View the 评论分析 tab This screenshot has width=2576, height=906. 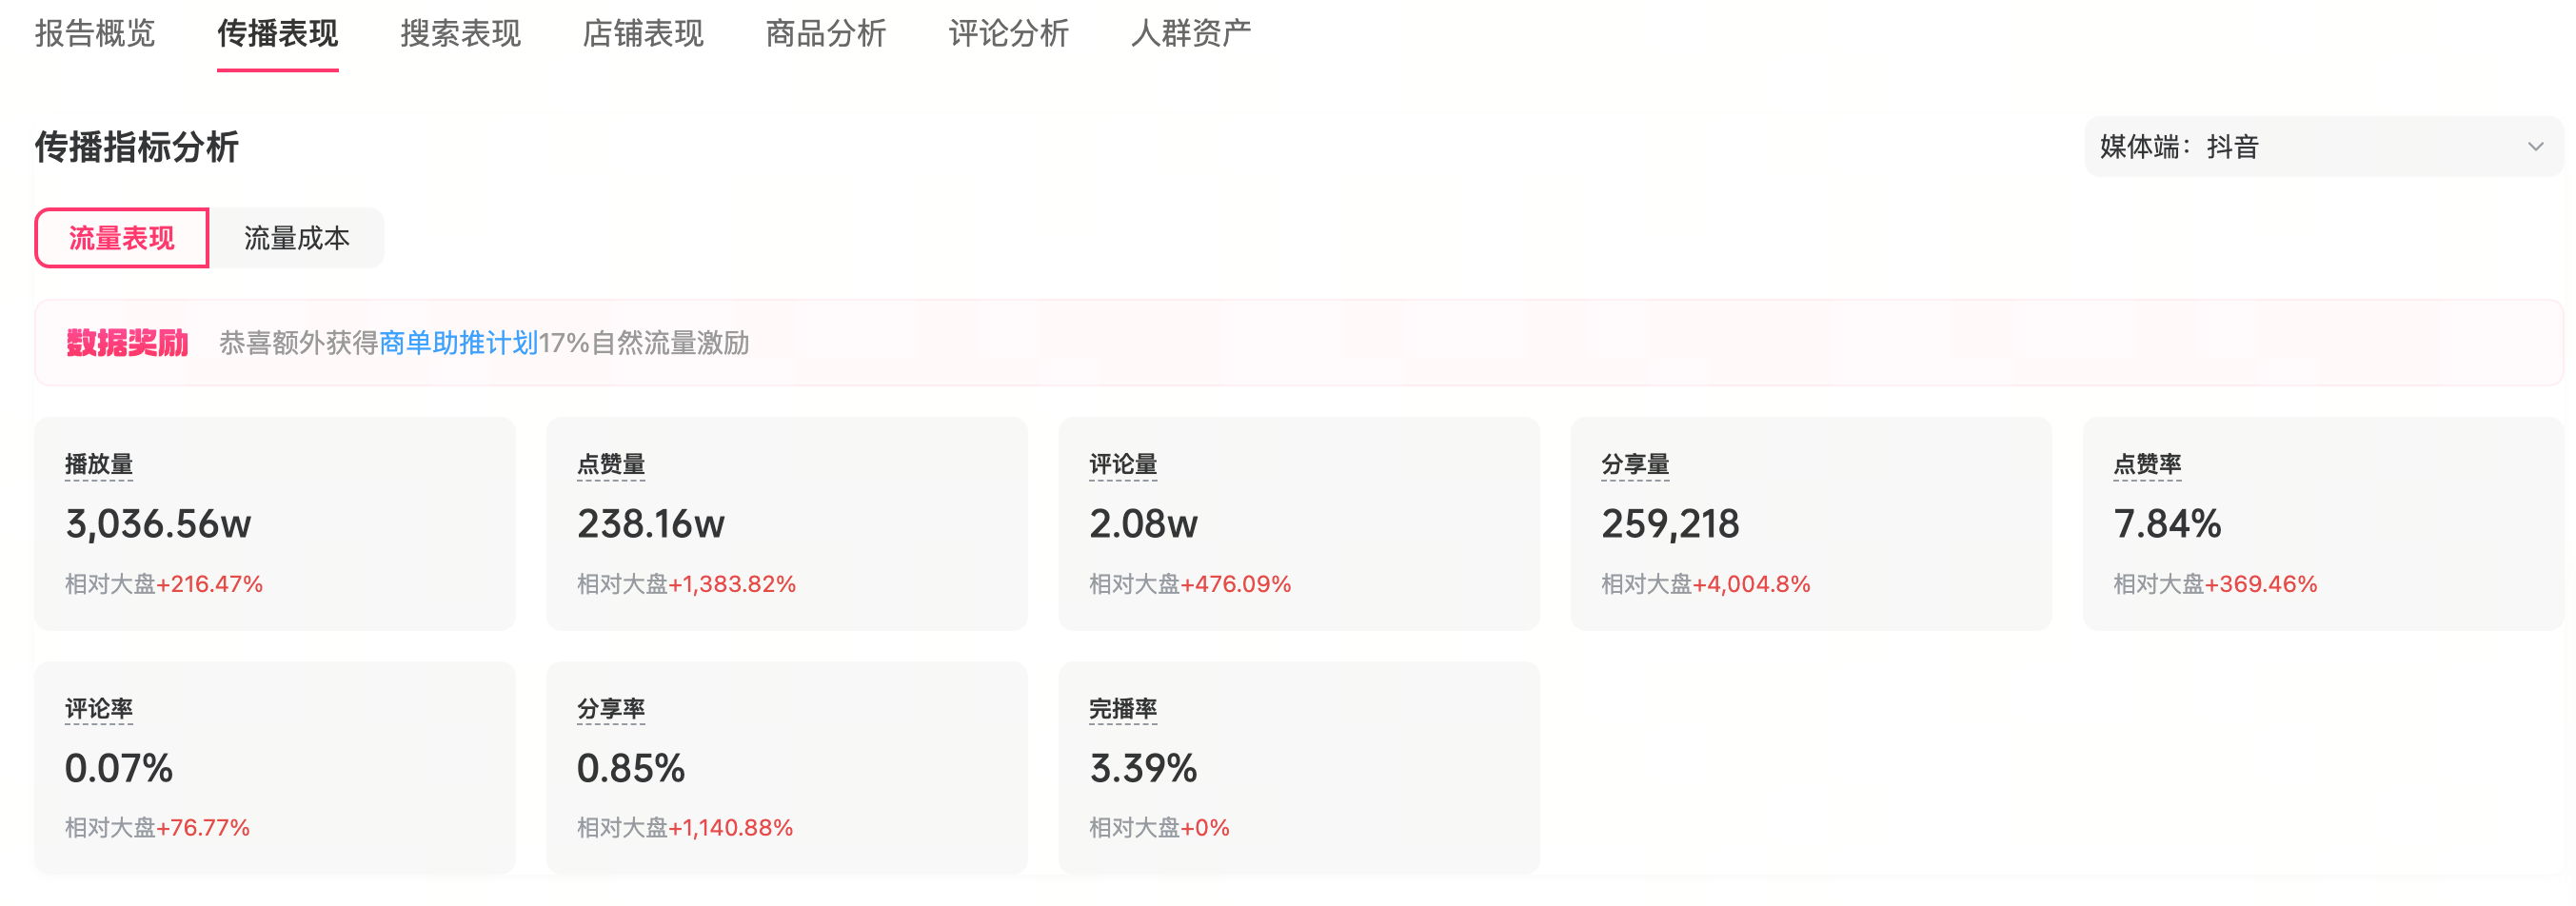[1009, 33]
